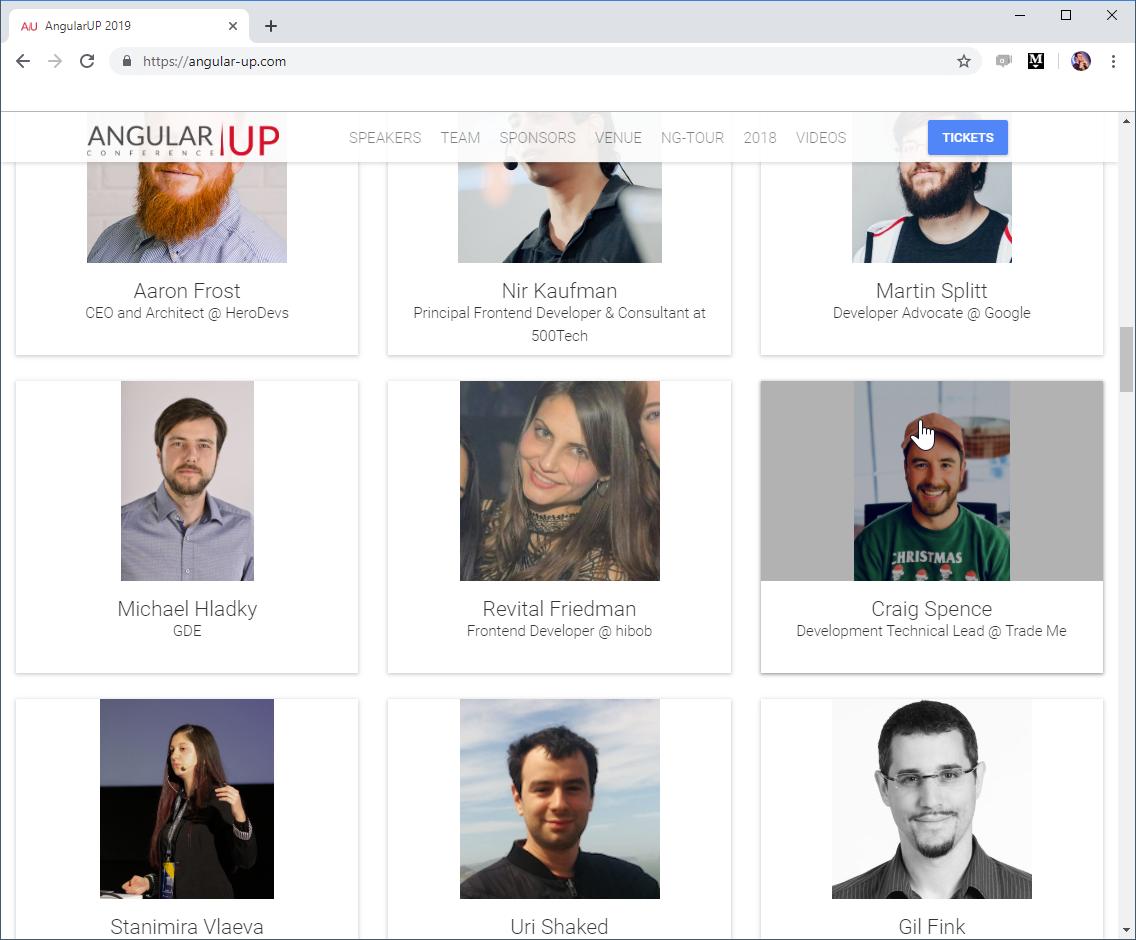
Task: Go to TEAM section
Action: point(460,138)
